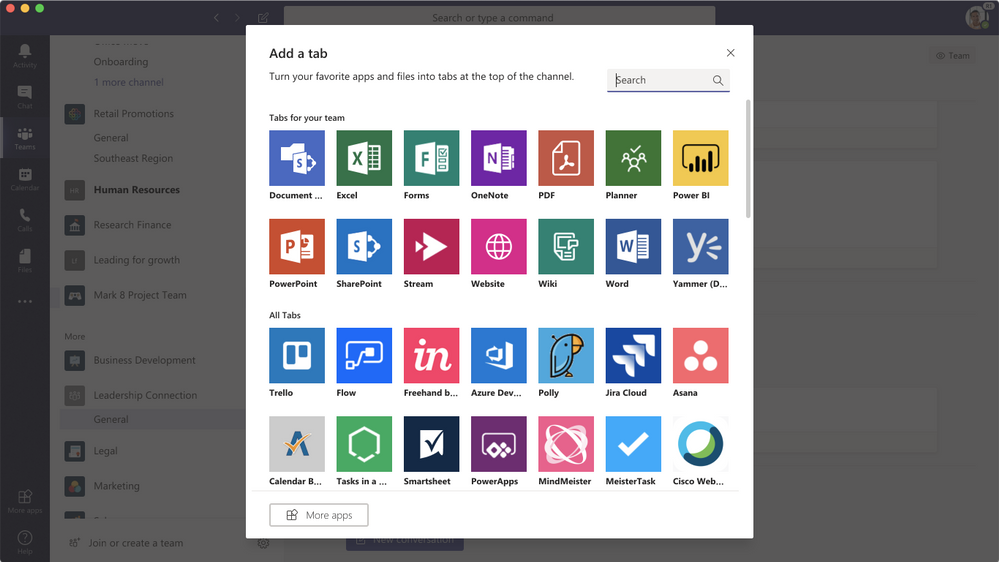Select the OneNote app tile
Viewport: 999px width, 562px height.
point(499,158)
